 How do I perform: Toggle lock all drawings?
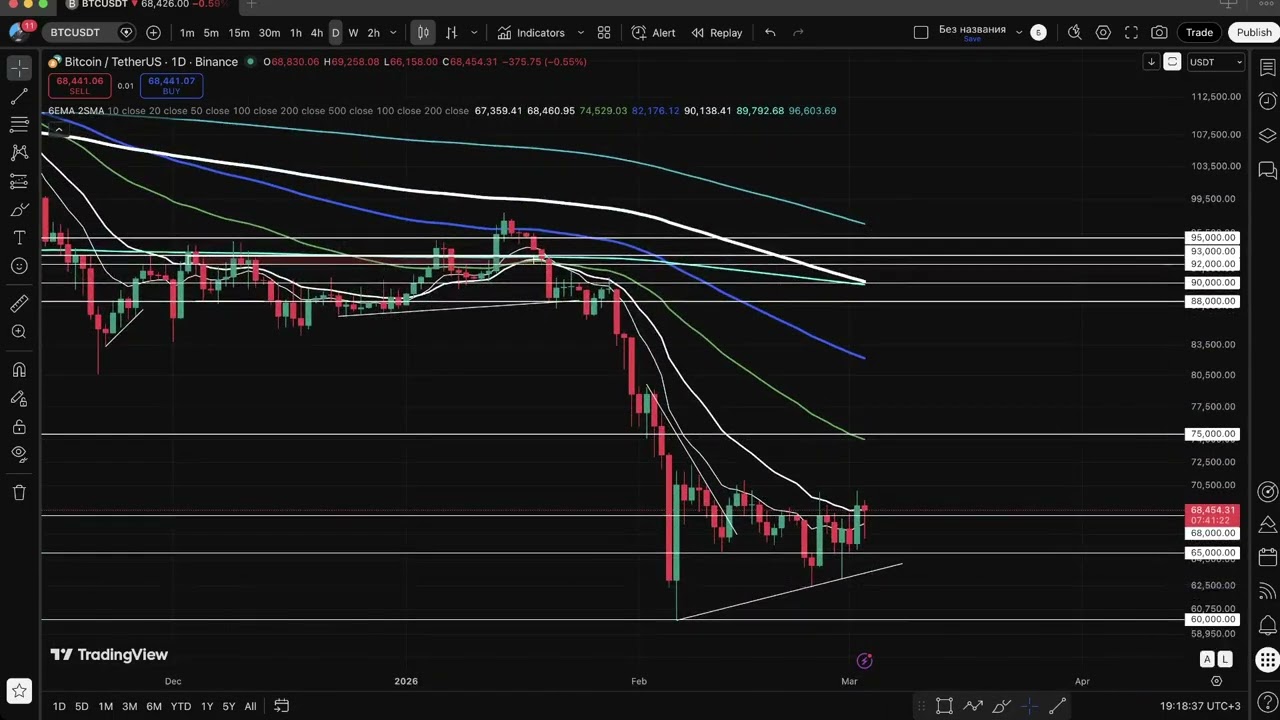coord(19,427)
